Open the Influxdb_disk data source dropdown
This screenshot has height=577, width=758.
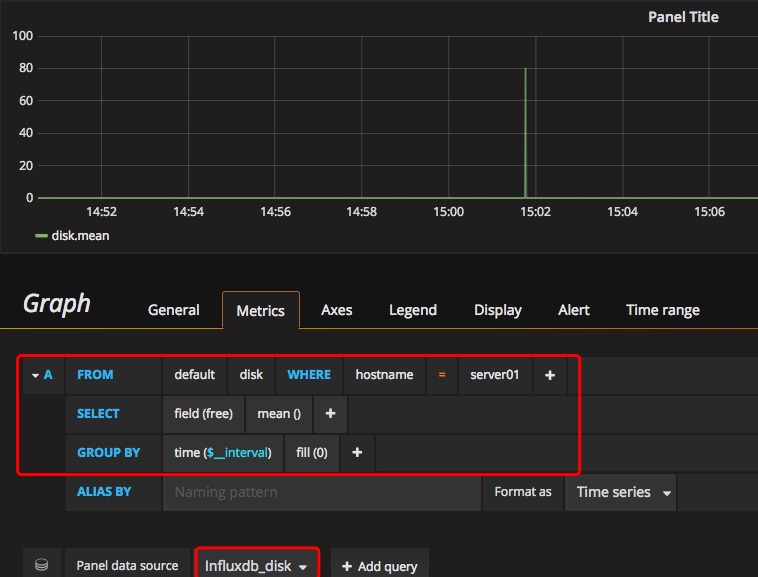[x=256, y=565]
